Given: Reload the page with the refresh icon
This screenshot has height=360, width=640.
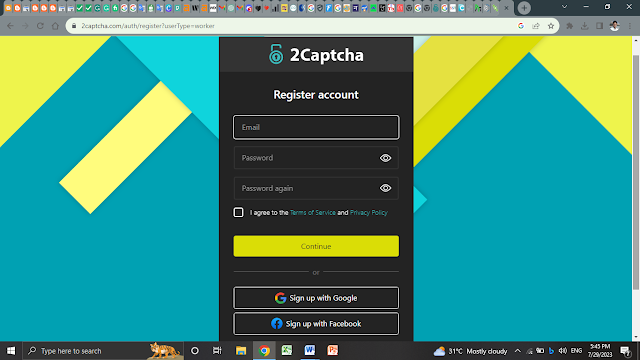Looking at the screenshot, I should pyautogui.click(x=40, y=26).
